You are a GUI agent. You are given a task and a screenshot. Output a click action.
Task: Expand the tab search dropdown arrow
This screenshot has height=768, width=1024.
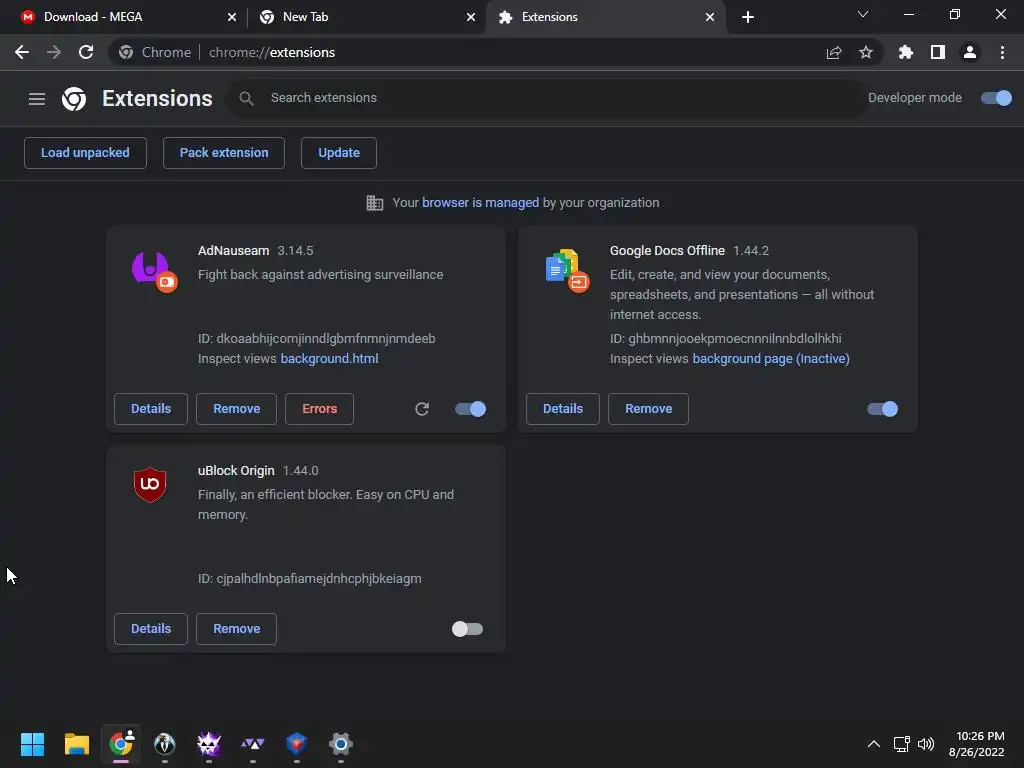863,14
